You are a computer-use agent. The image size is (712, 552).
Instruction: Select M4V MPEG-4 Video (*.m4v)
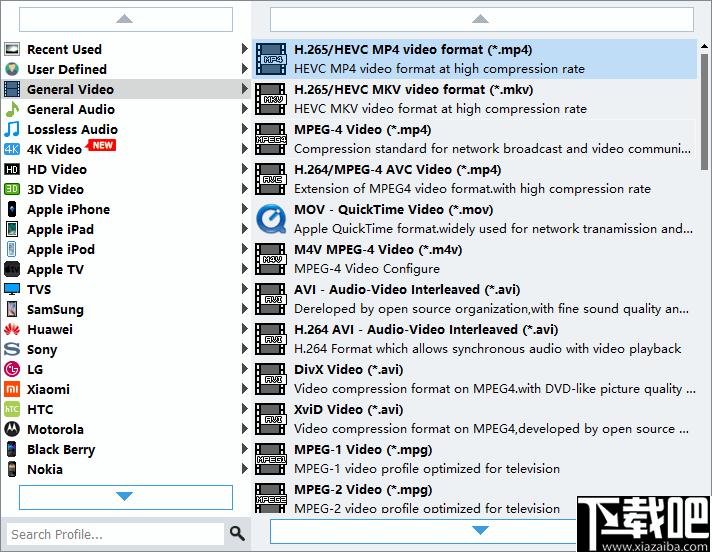(x=475, y=259)
